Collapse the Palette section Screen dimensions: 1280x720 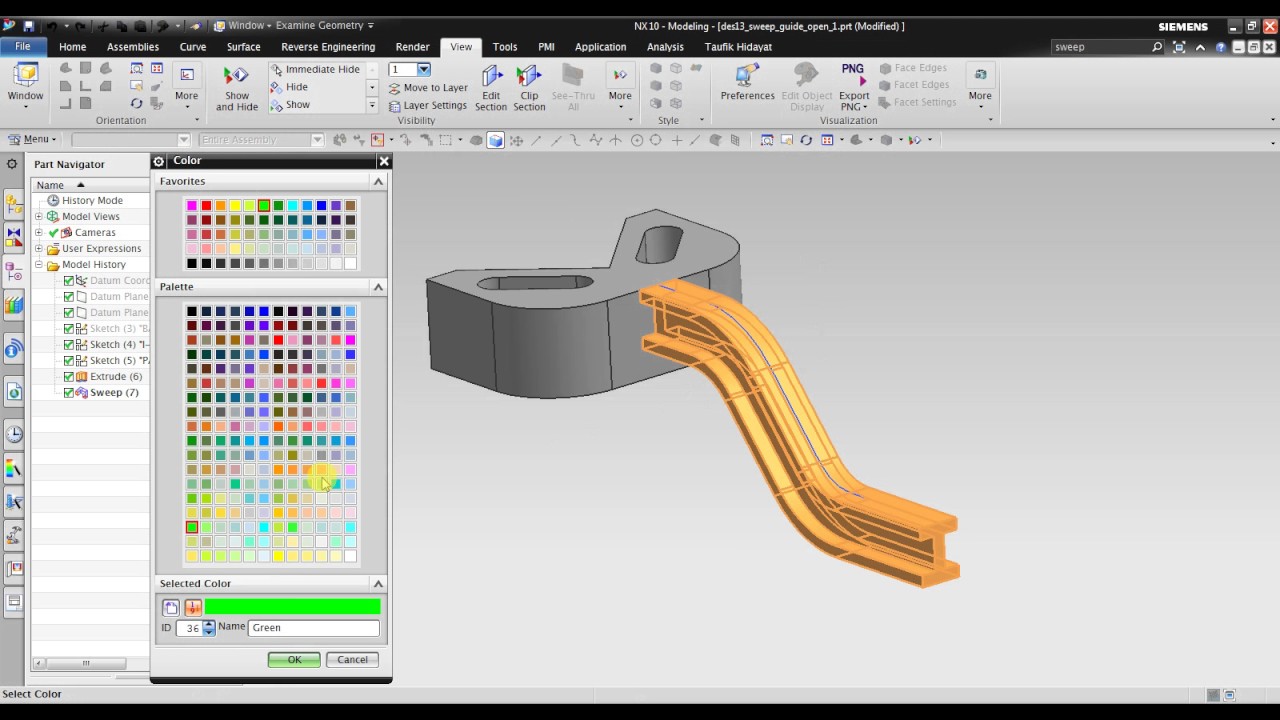tap(378, 287)
